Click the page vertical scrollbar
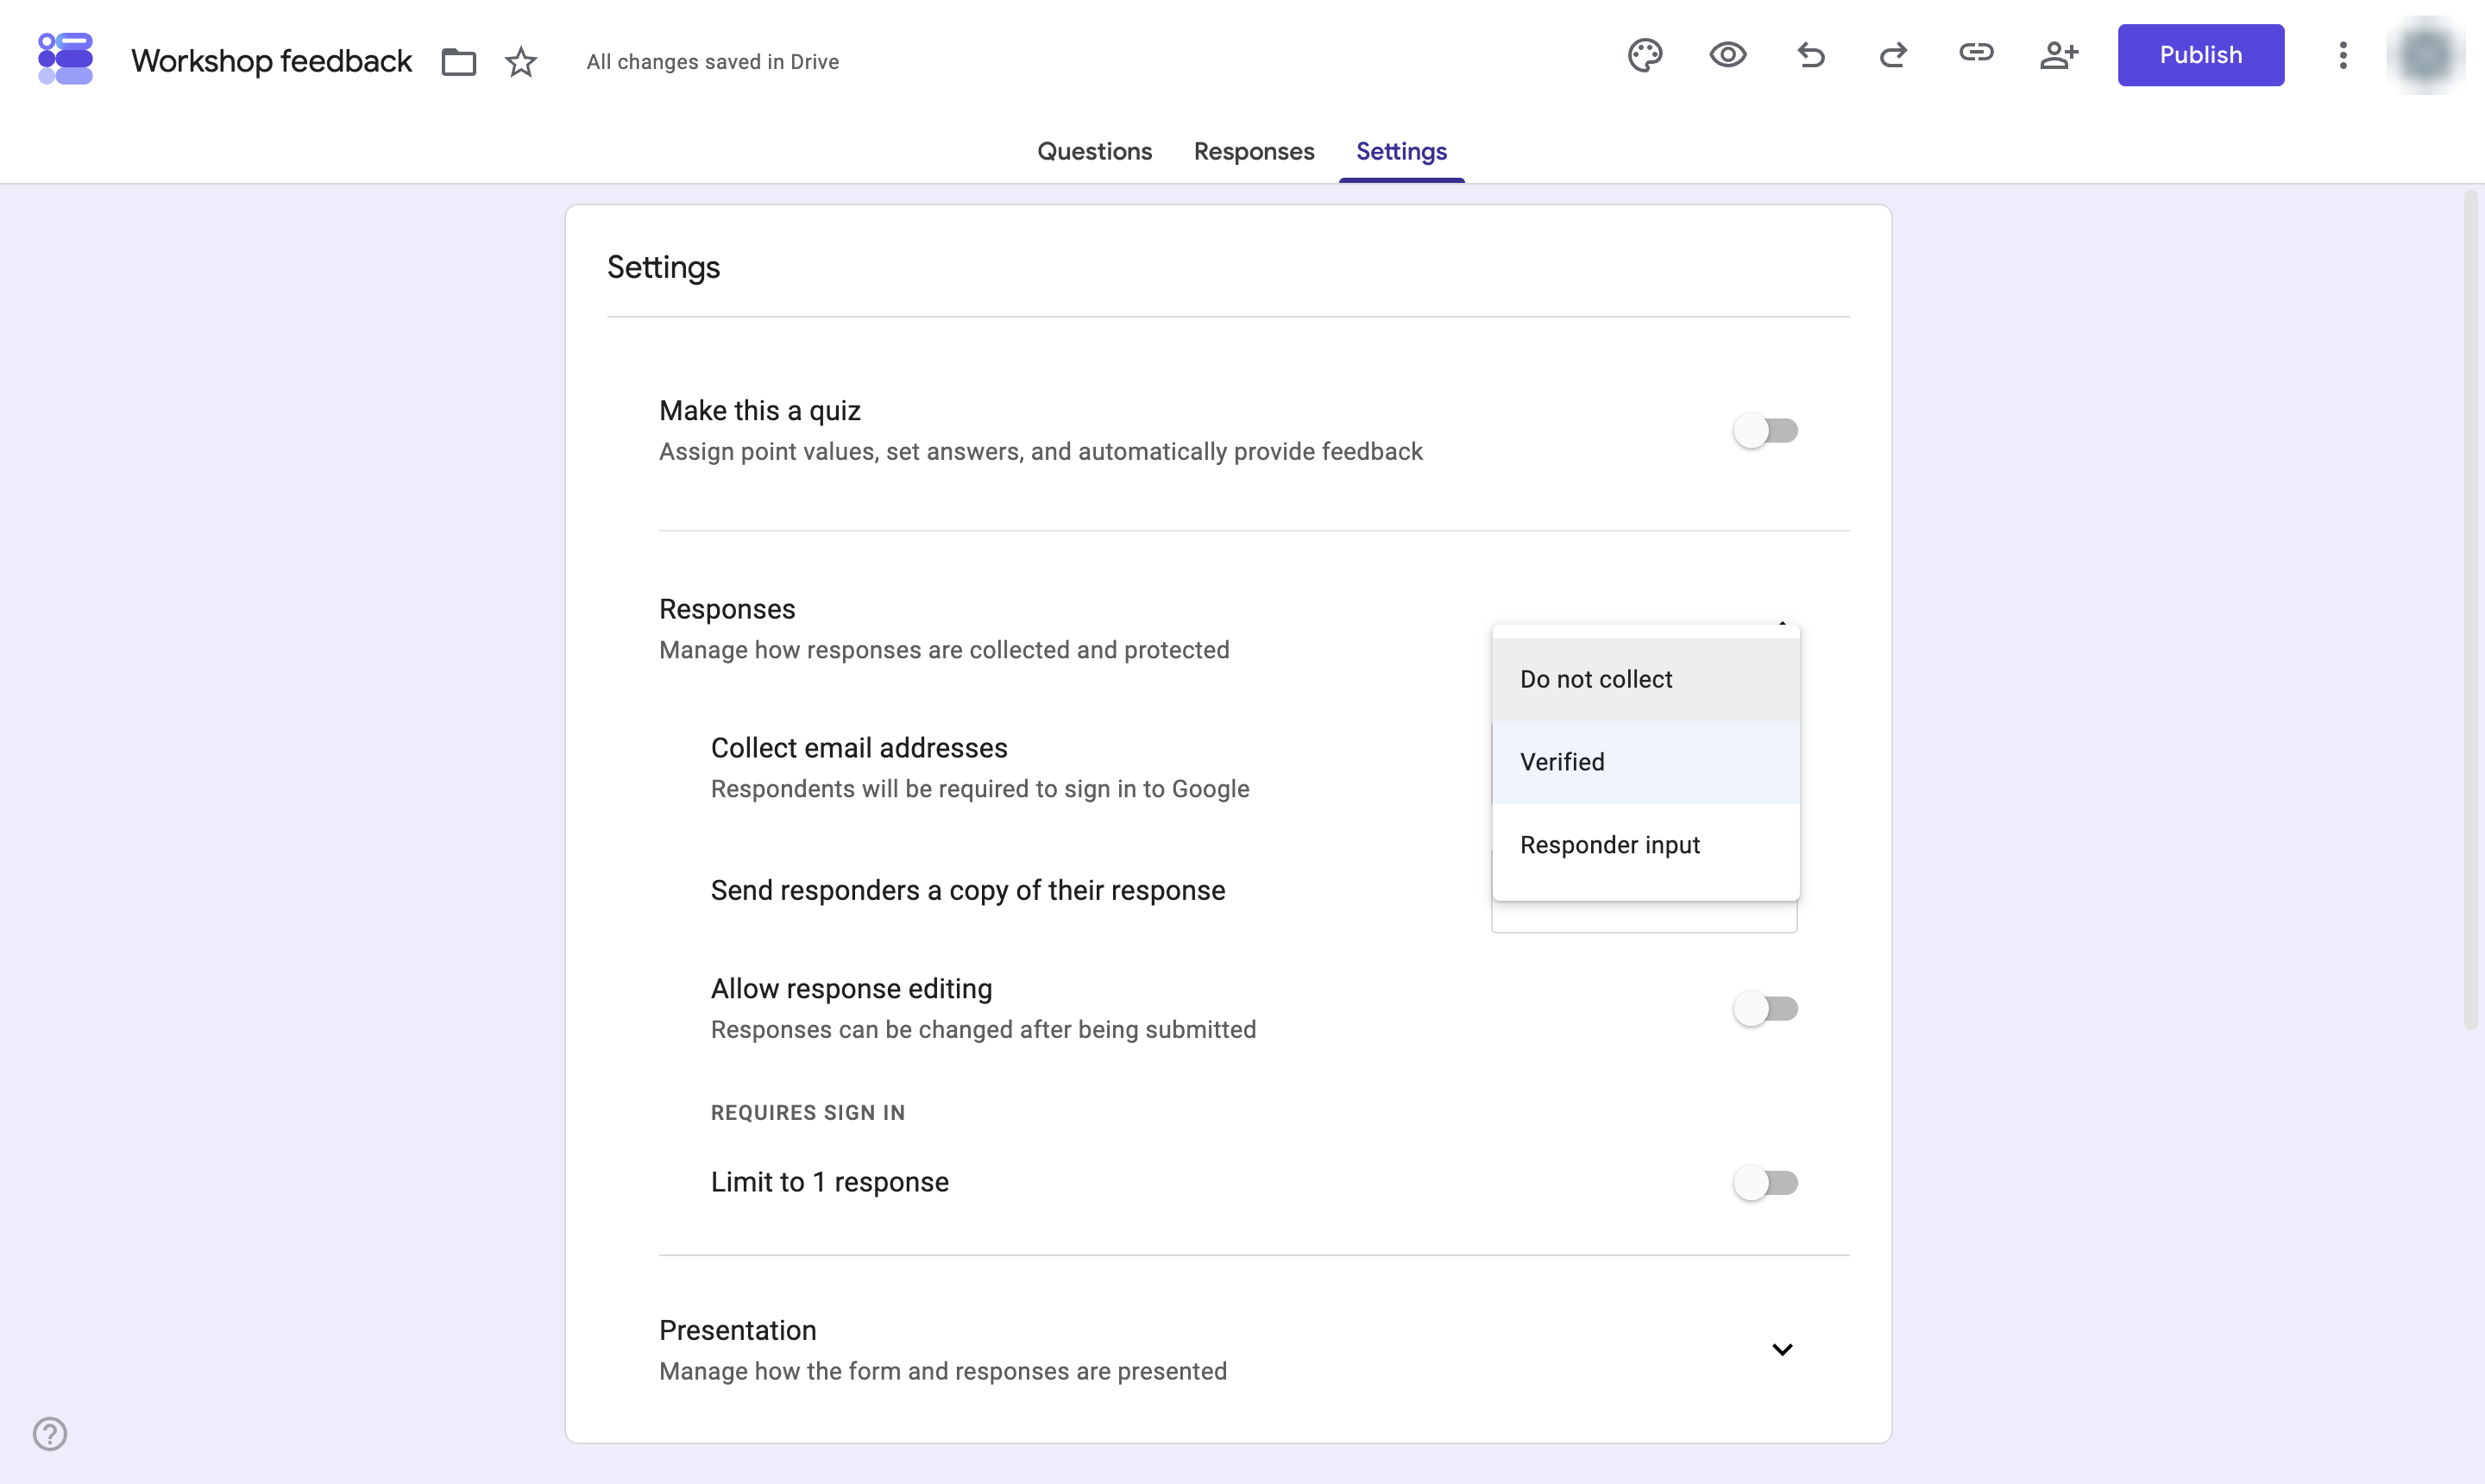Image resolution: width=2485 pixels, height=1484 pixels. point(2471,610)
